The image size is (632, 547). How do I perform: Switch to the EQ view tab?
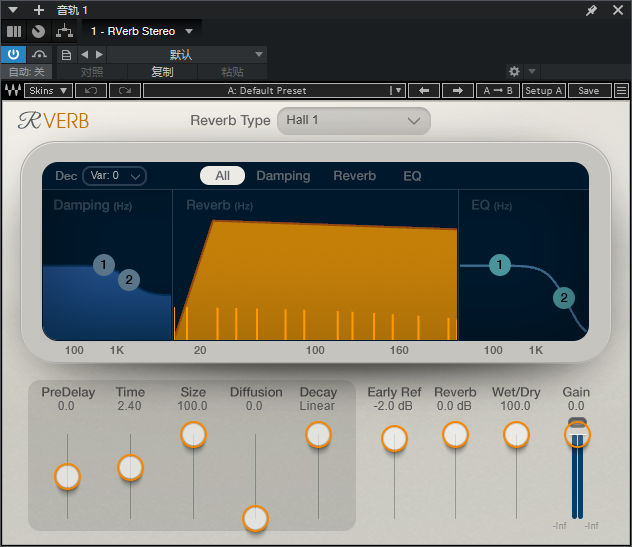coord(412,176)
